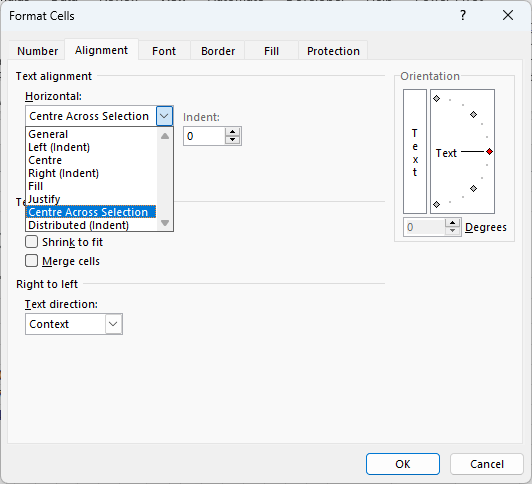Collapse the Horizontal alignment dropdown arrow

pyautogui.click(x=164, y=116)
